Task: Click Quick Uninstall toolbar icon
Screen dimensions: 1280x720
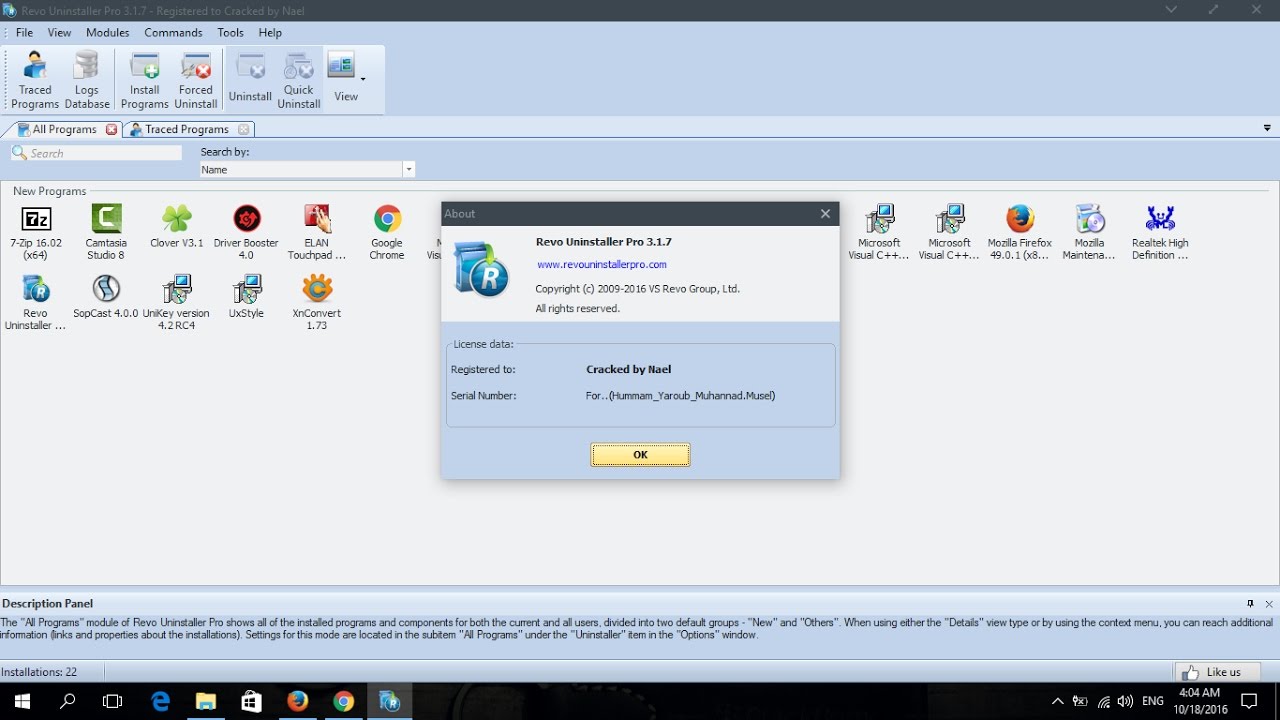Action: pyautogui.click(x=299, y=81)
